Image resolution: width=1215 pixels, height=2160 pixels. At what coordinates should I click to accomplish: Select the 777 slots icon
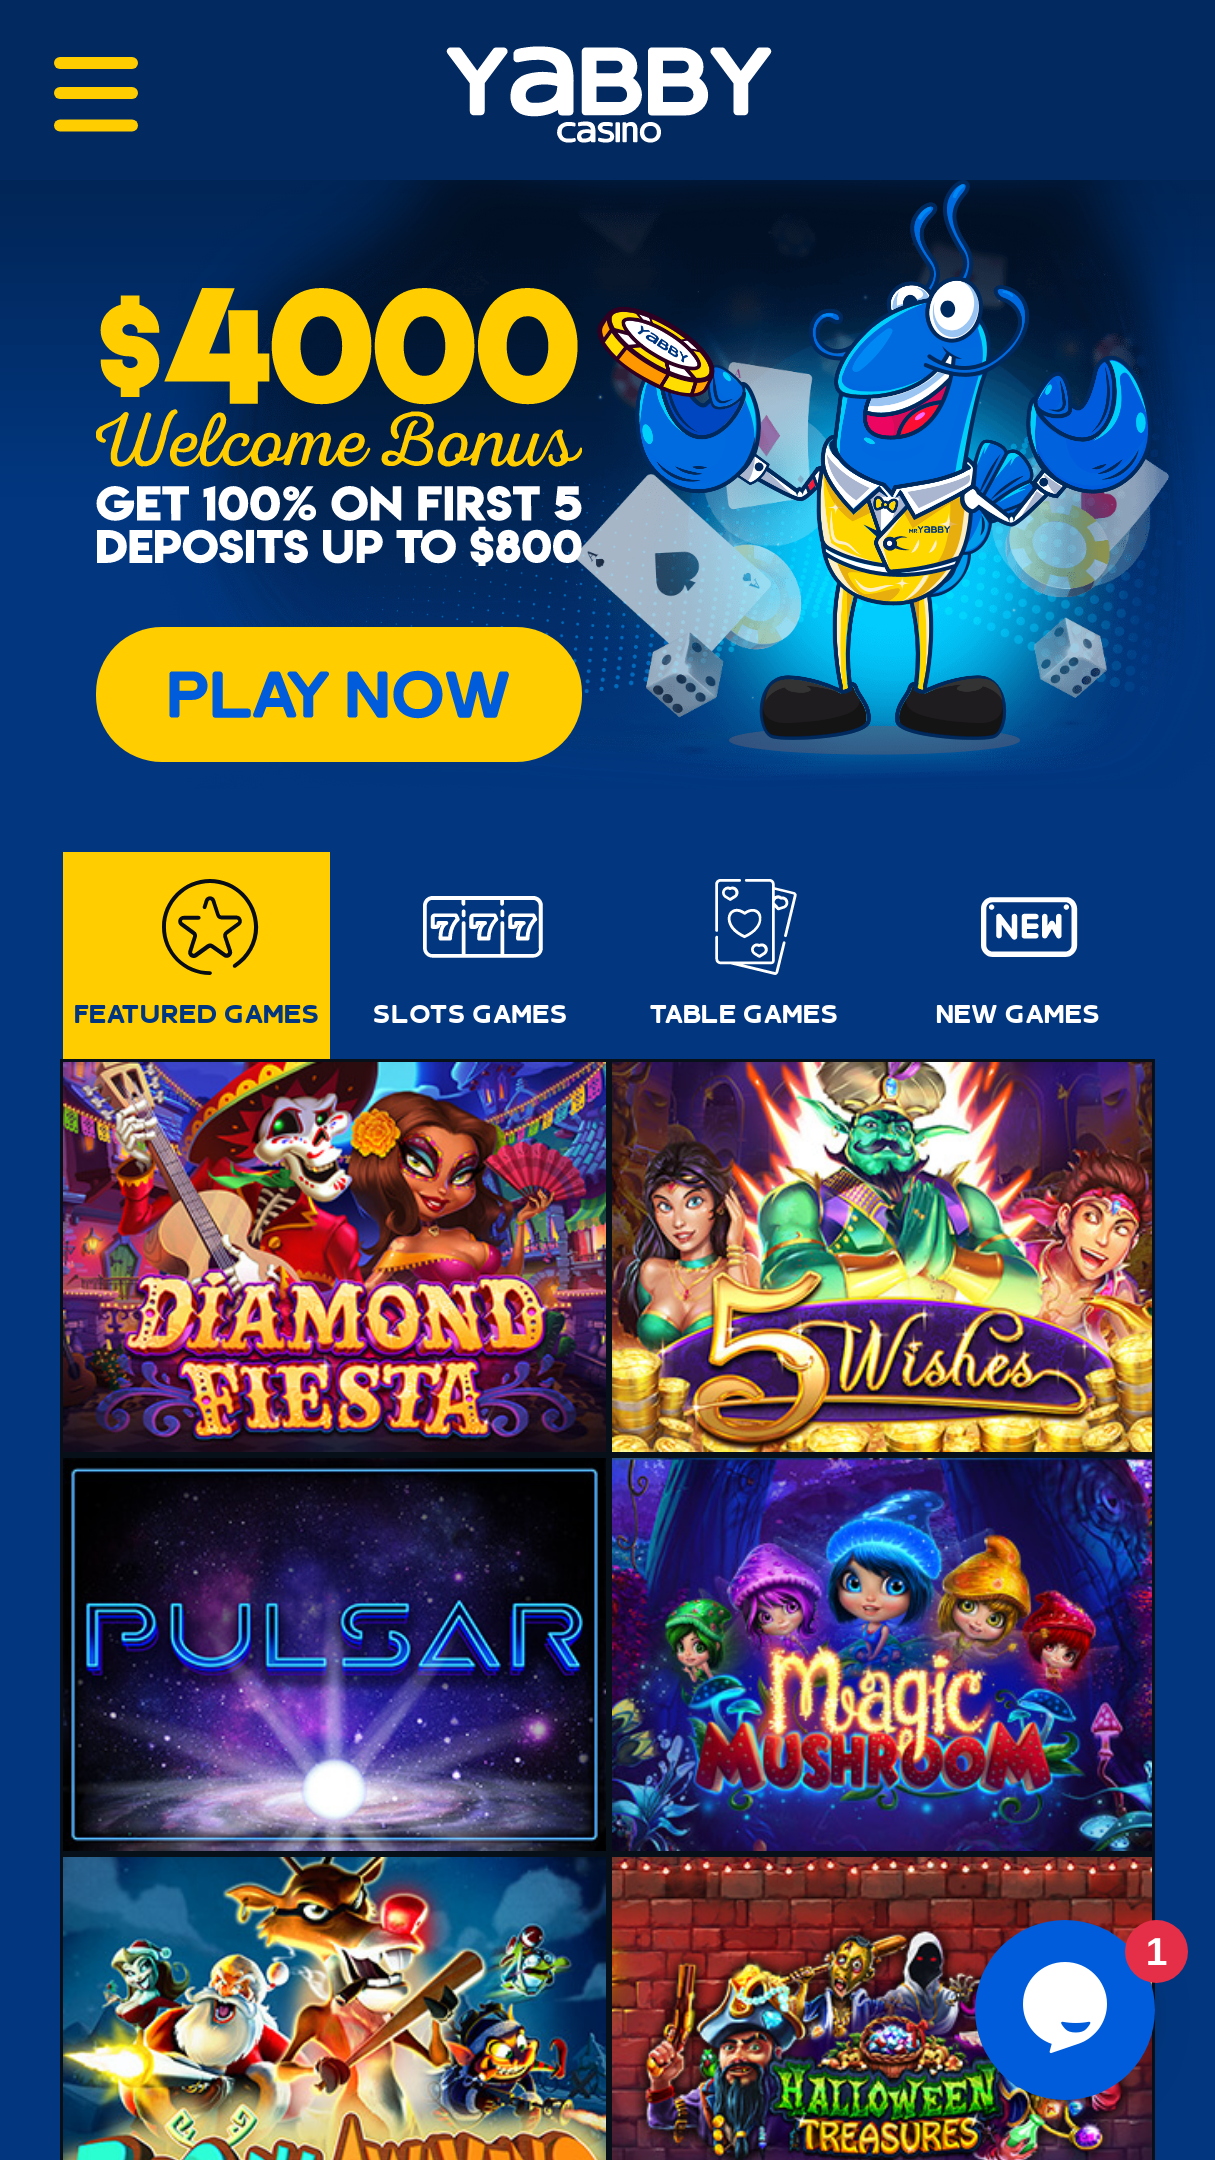tap(483, 927)
